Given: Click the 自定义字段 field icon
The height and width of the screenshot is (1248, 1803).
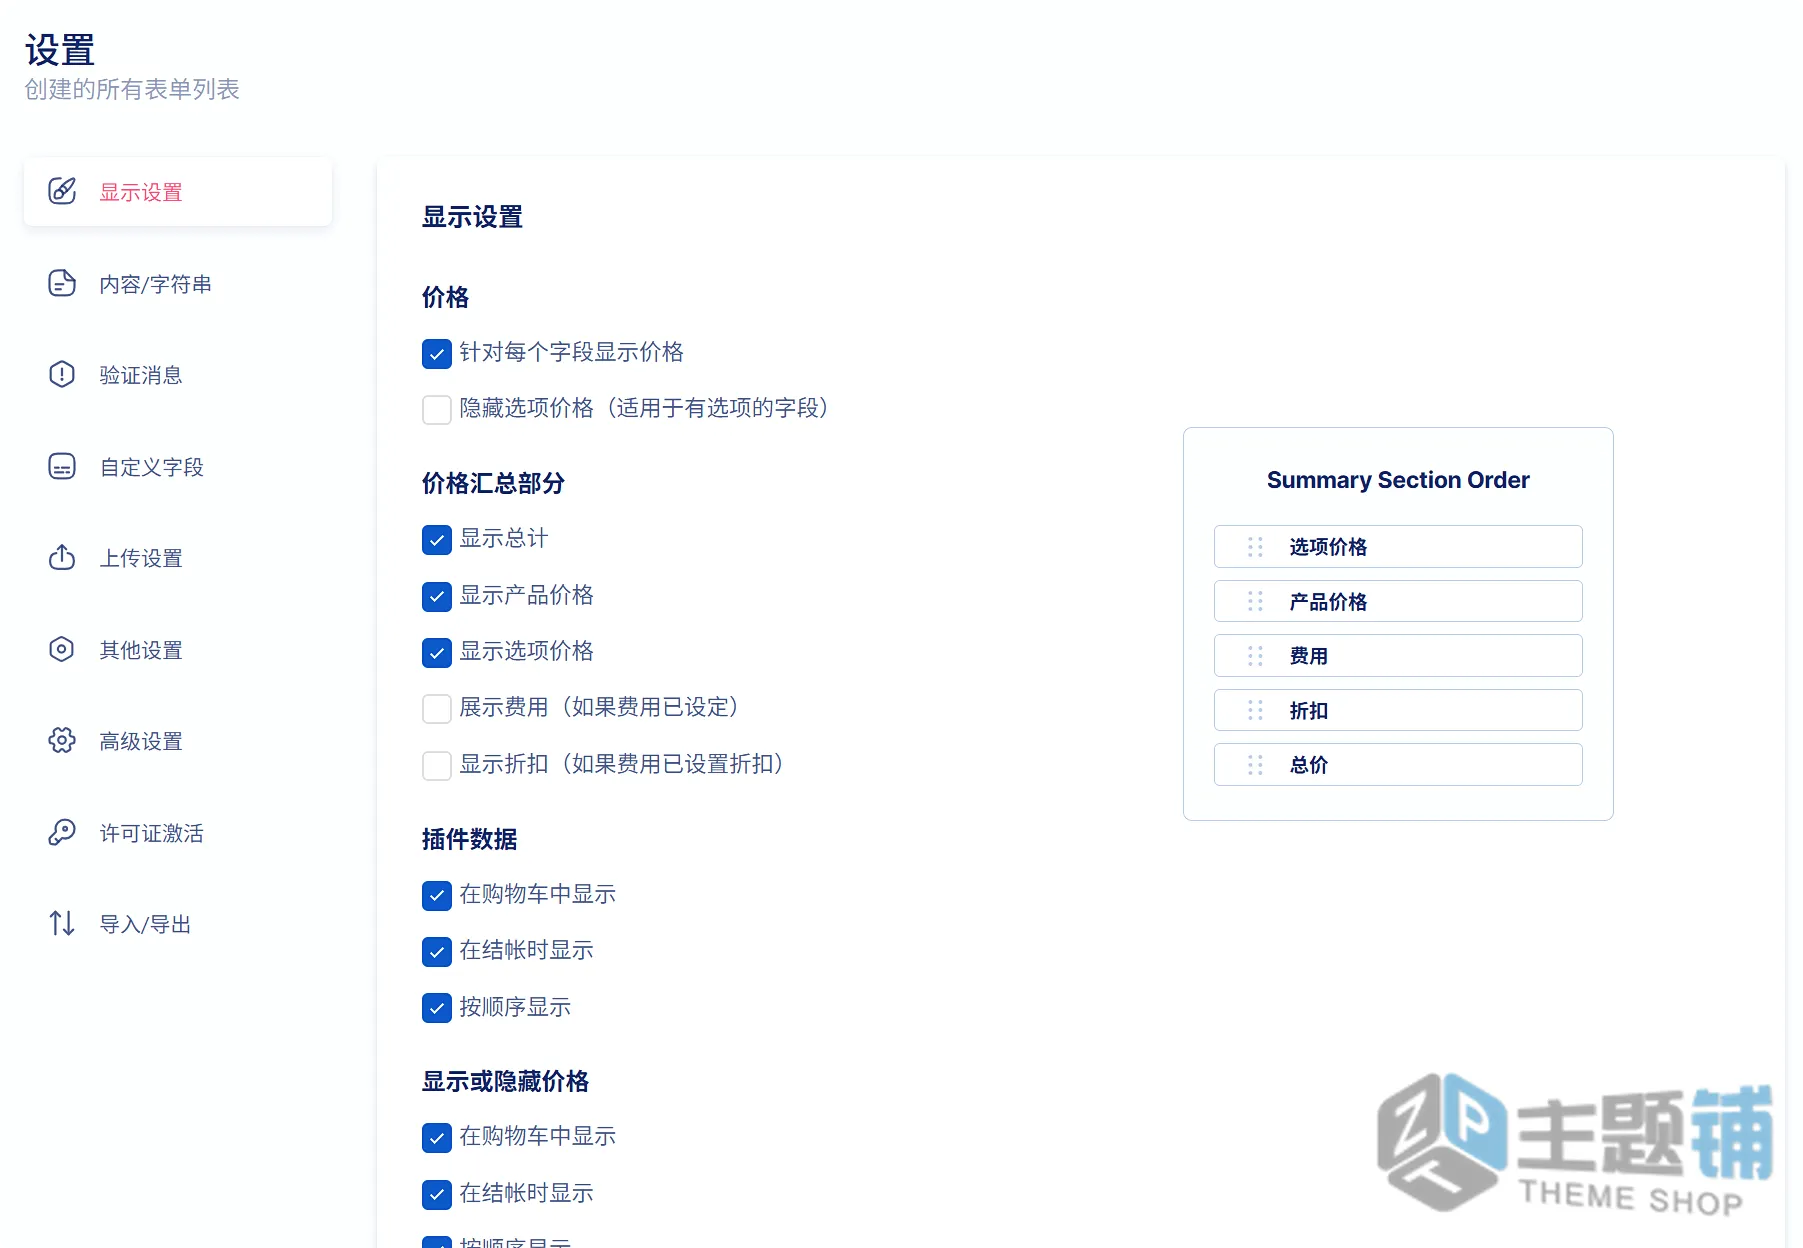Looking at the screenshot, I should (x=62, y=466).
